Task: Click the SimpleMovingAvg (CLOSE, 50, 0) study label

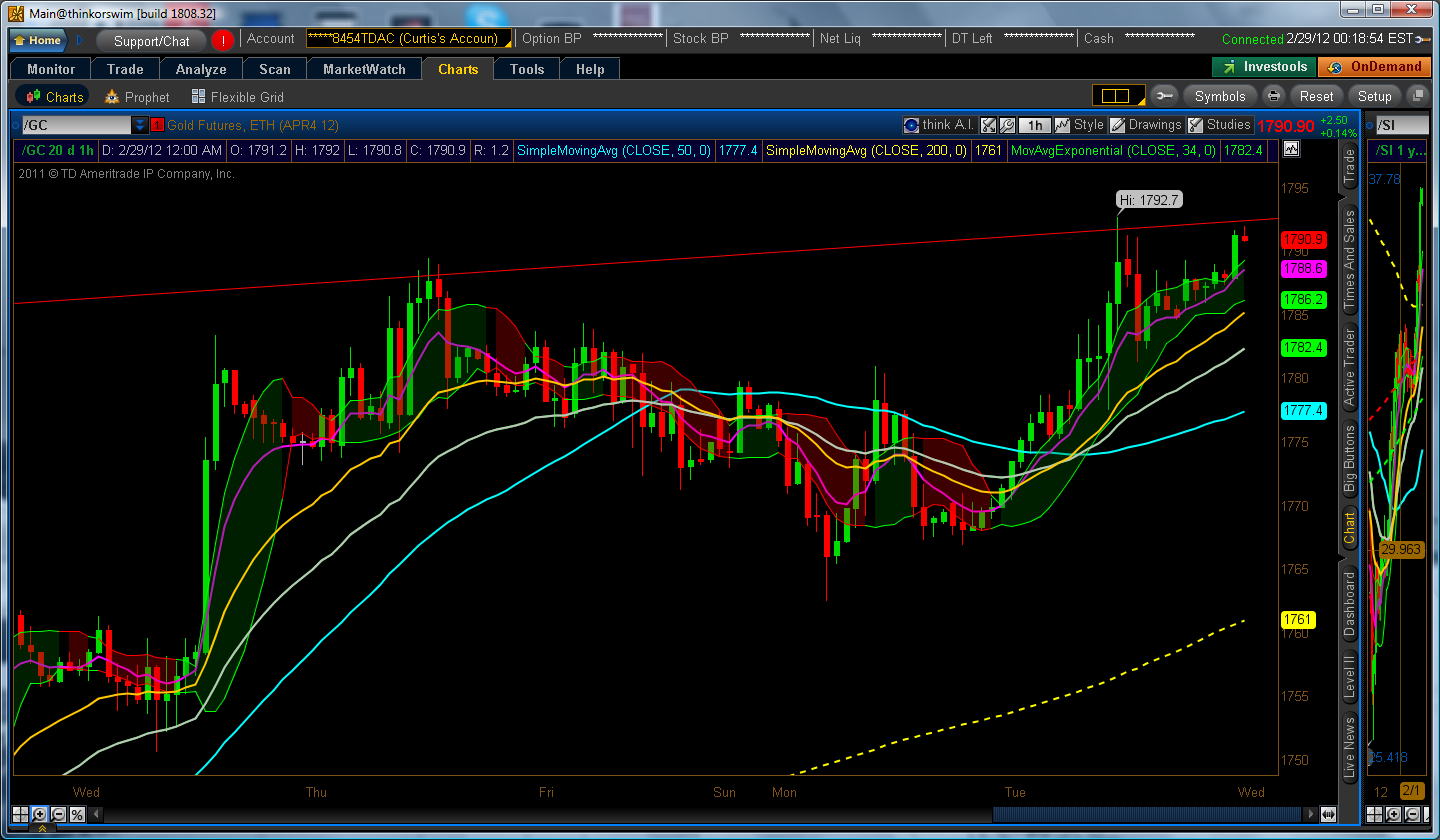Action: tap(613, 150)
